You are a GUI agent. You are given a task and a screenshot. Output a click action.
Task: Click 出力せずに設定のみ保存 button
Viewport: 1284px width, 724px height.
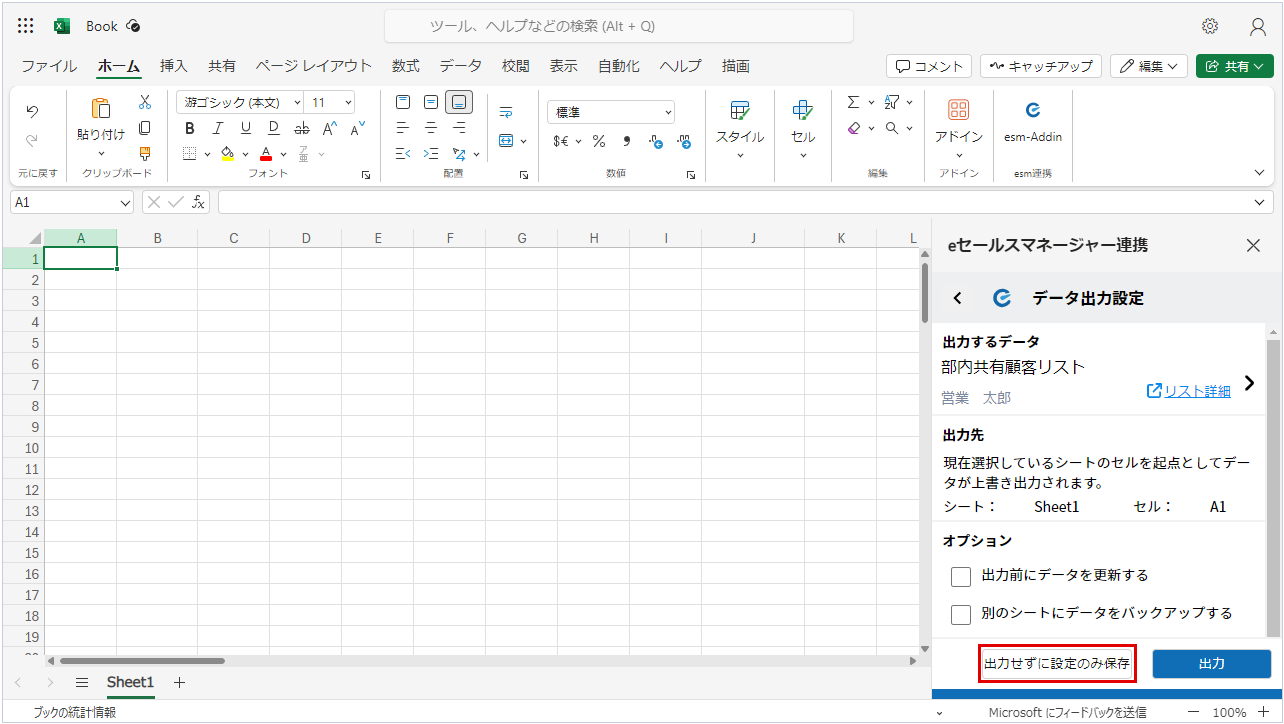point(1057,664)
